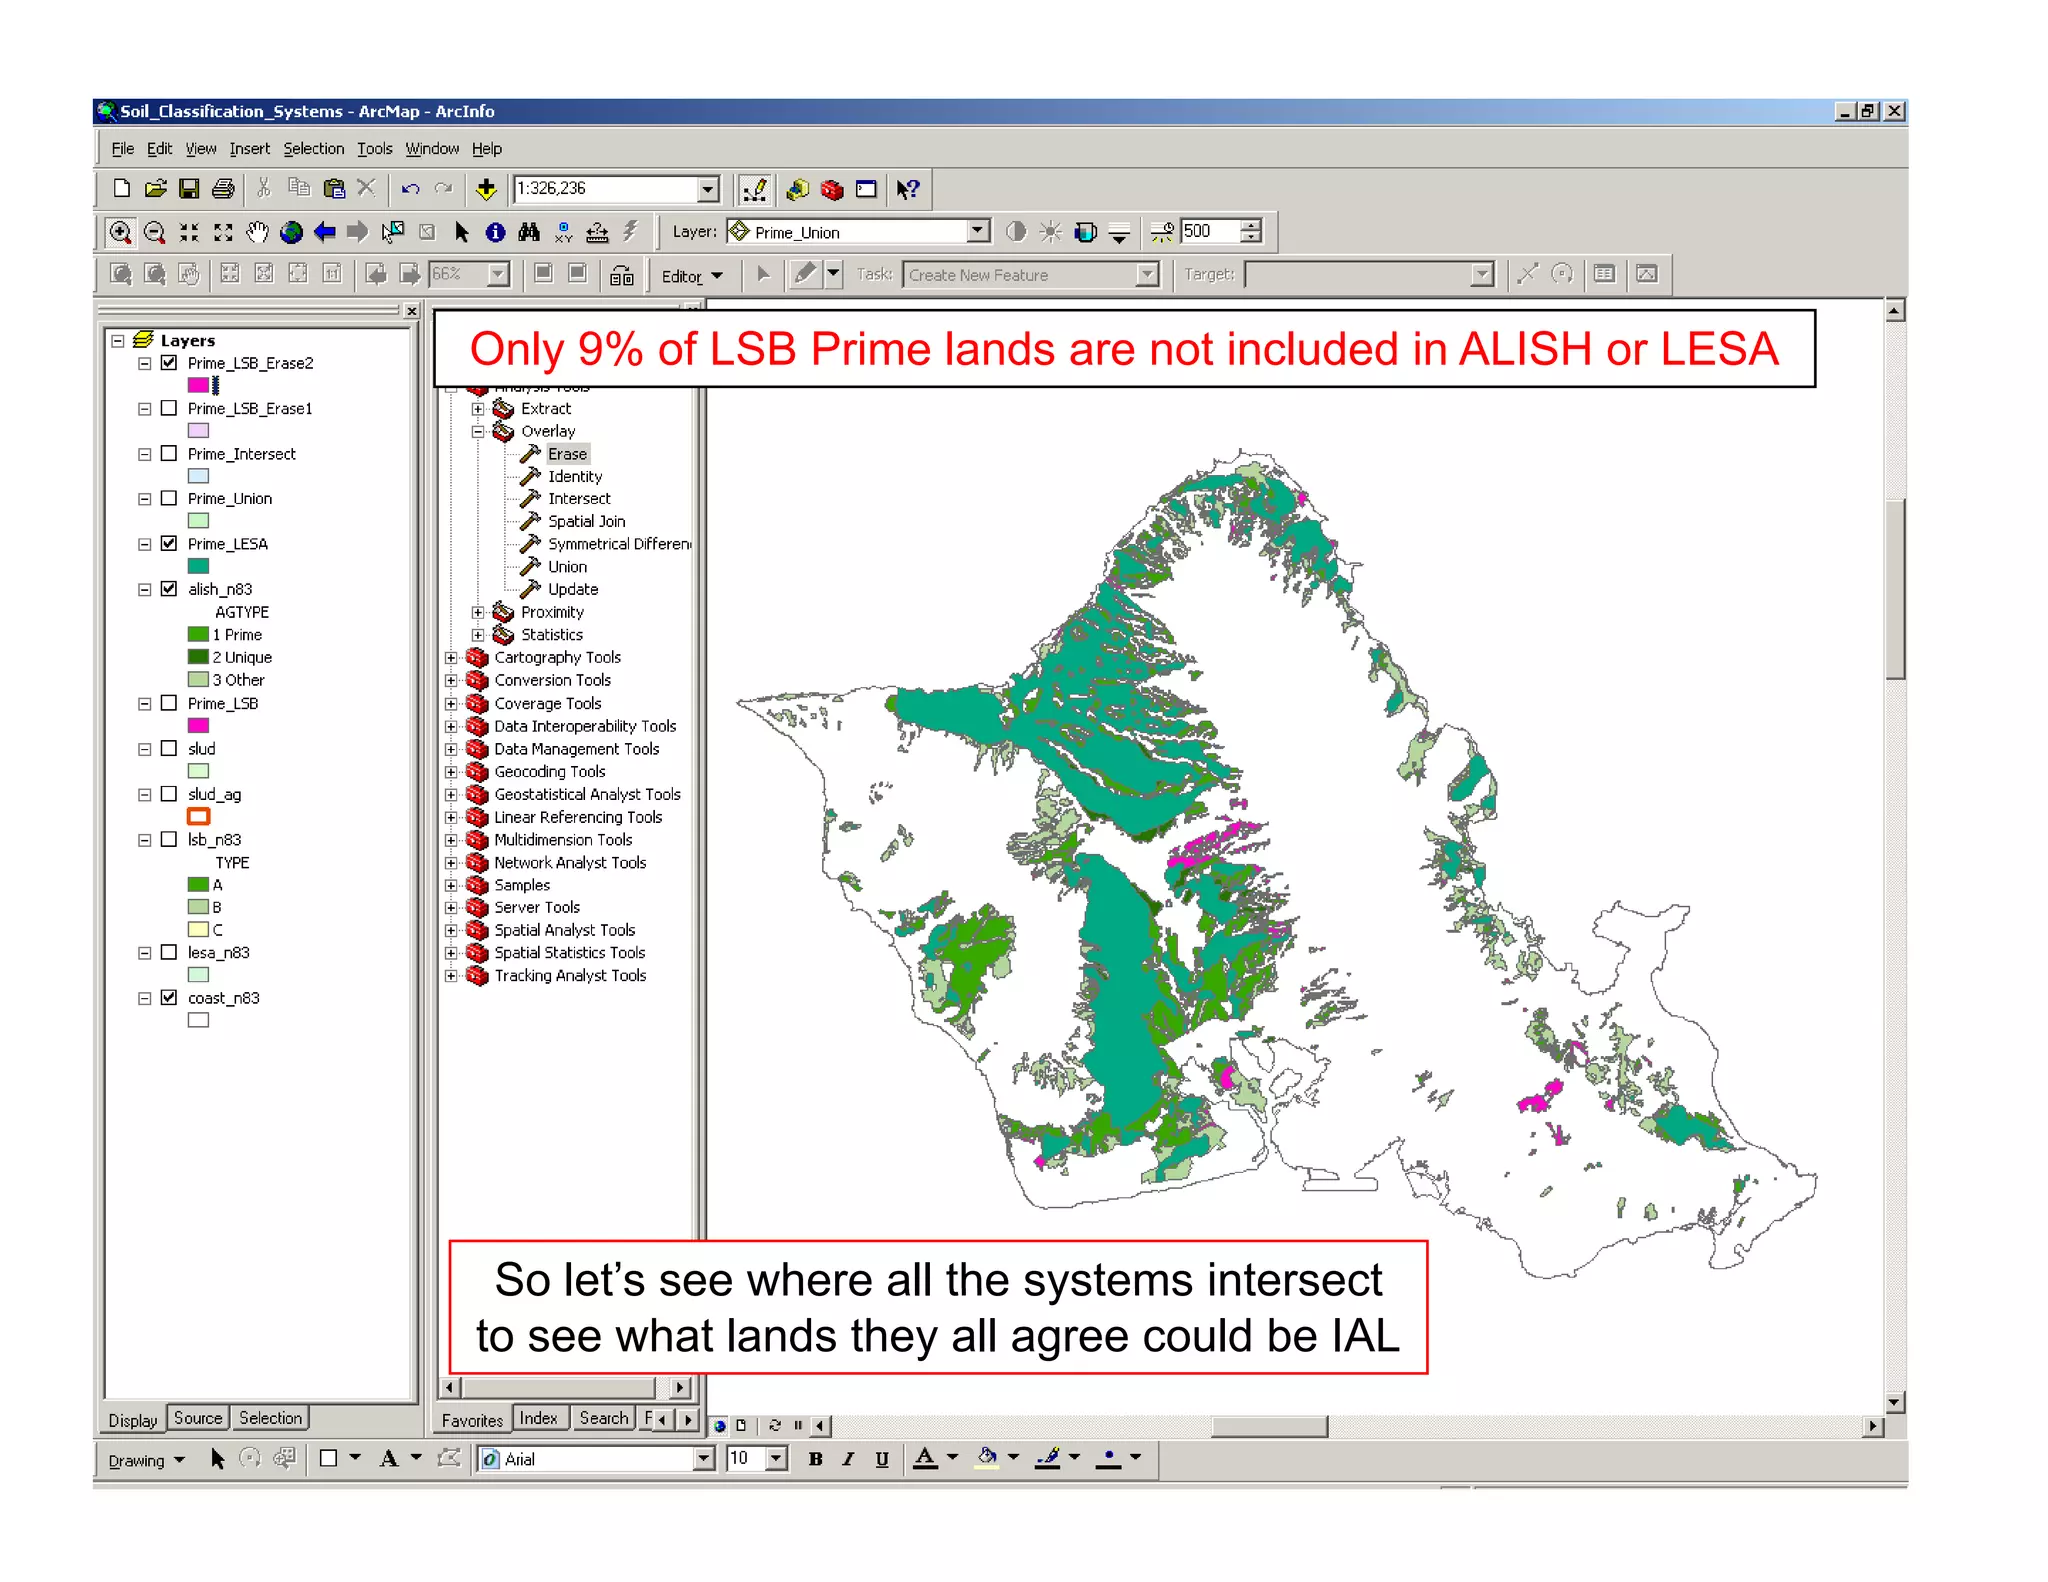Open ArcCatalog from toolbar
The image size is (2048, 1582).
point(797,189)
